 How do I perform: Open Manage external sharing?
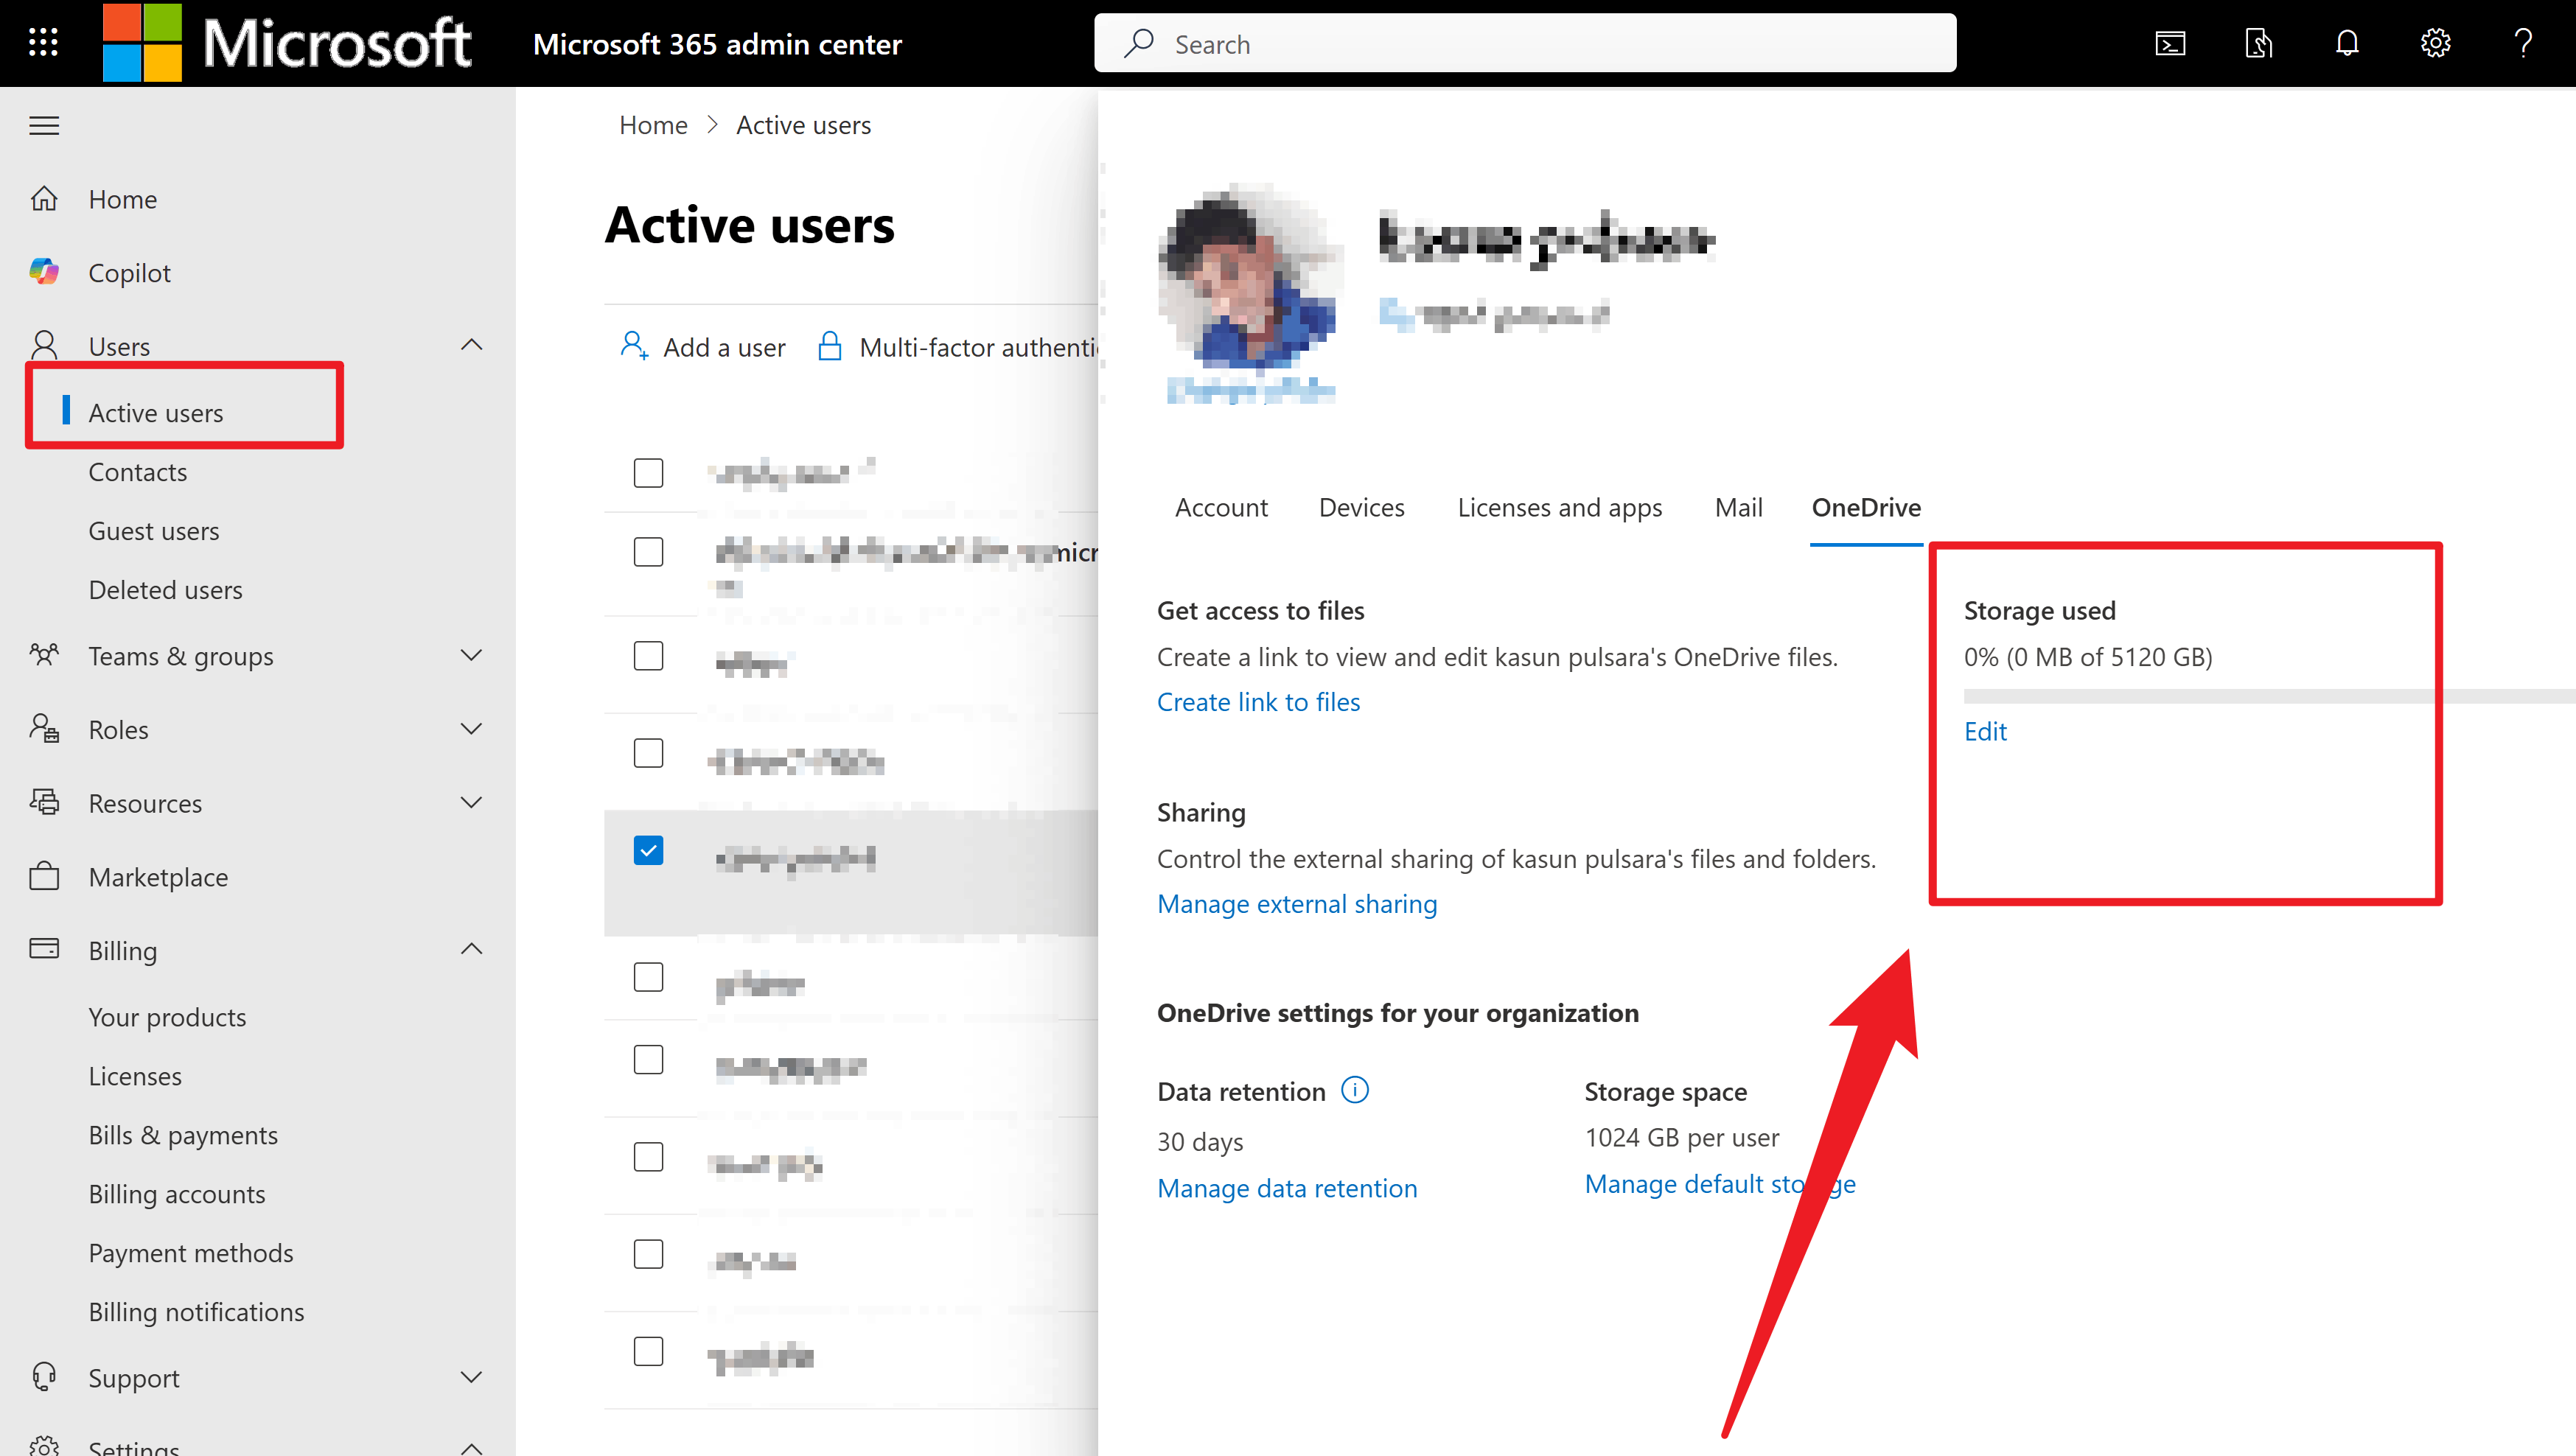pos(1297,903)
